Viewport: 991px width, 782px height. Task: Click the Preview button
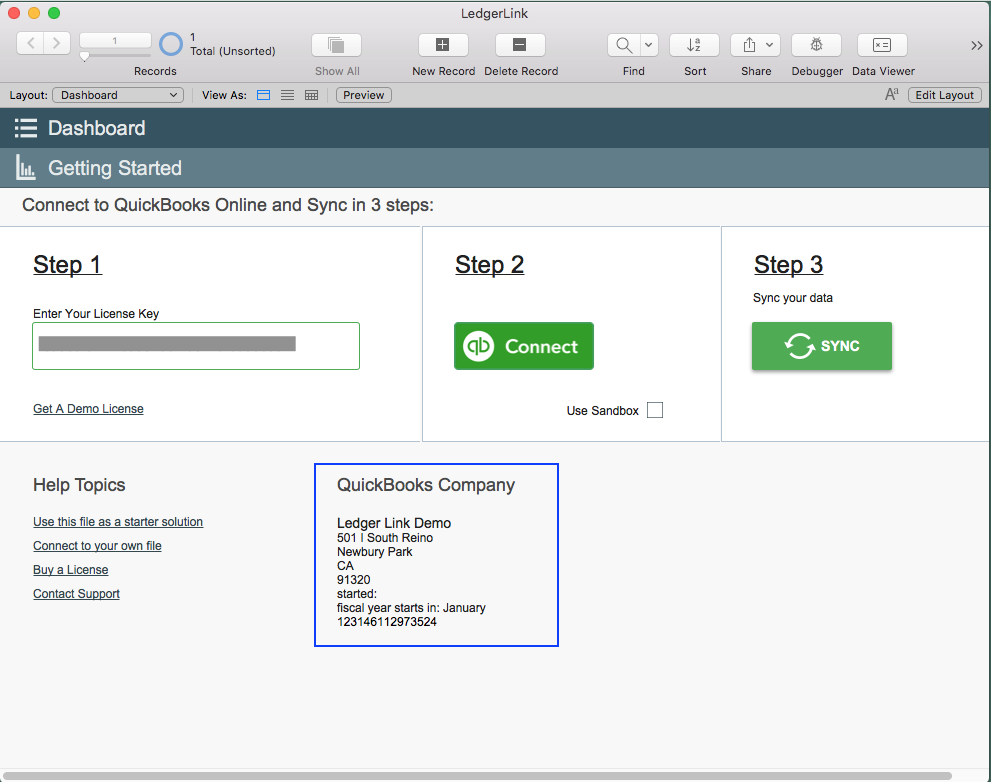363,95
